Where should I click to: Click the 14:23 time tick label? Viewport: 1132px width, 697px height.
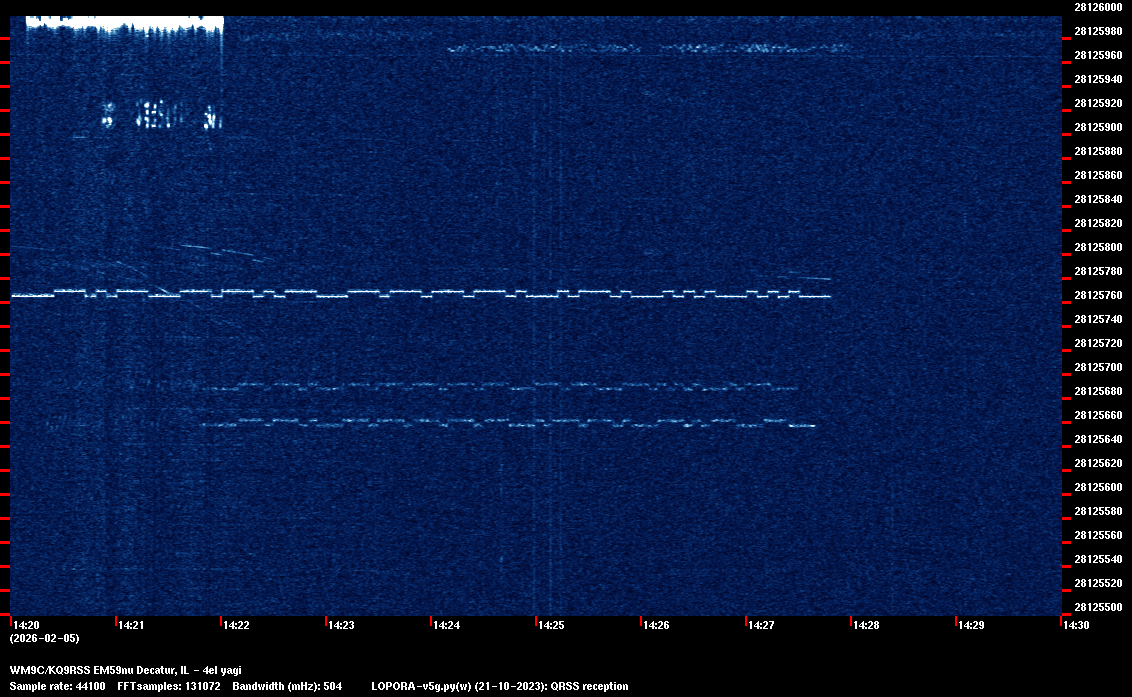coord(341,626)
